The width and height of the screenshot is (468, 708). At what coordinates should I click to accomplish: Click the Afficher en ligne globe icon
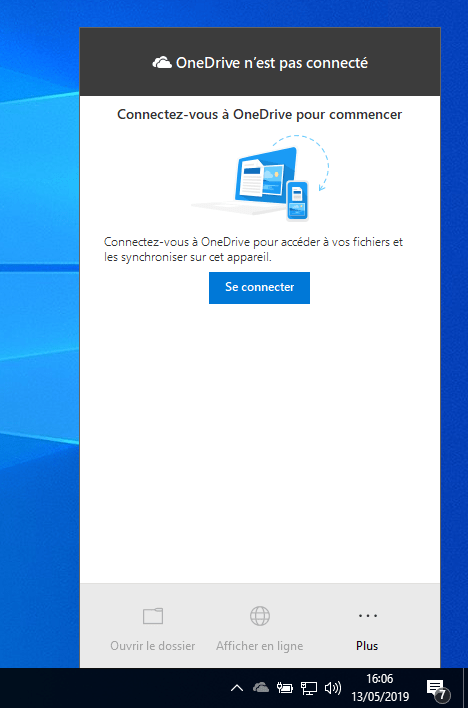point(260,616)
